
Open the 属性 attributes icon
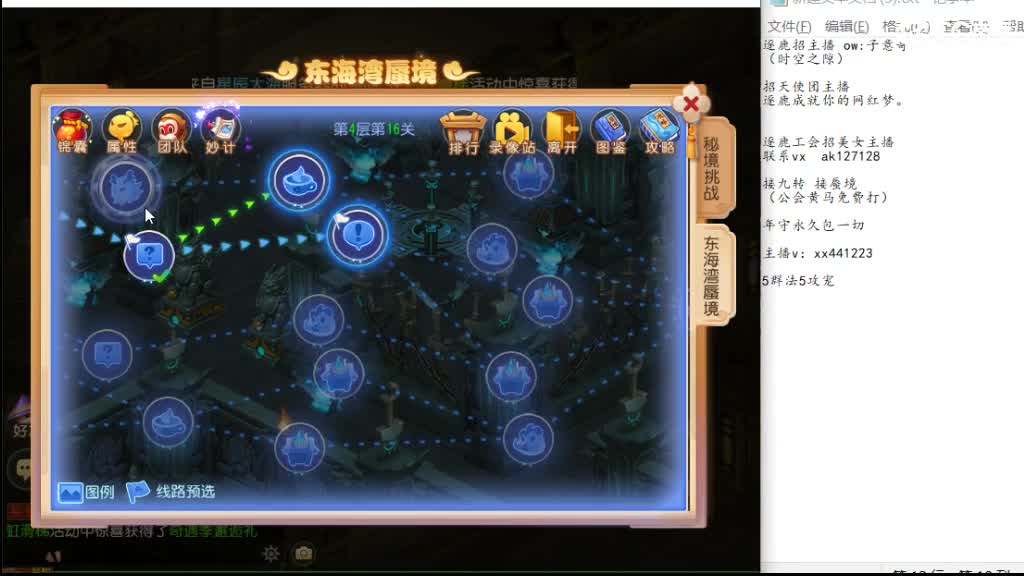click(122, 131)
